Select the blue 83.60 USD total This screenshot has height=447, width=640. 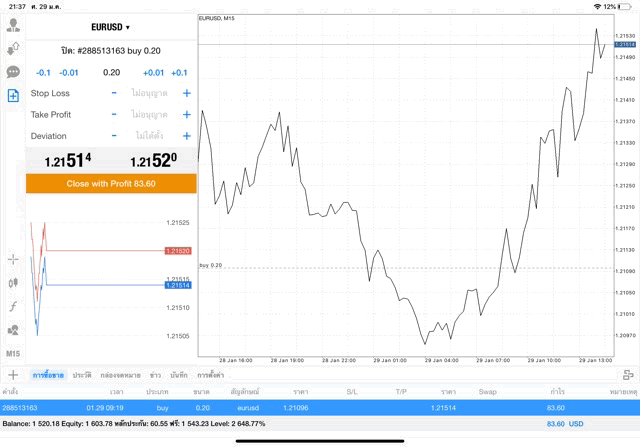(x=565, y=424)
